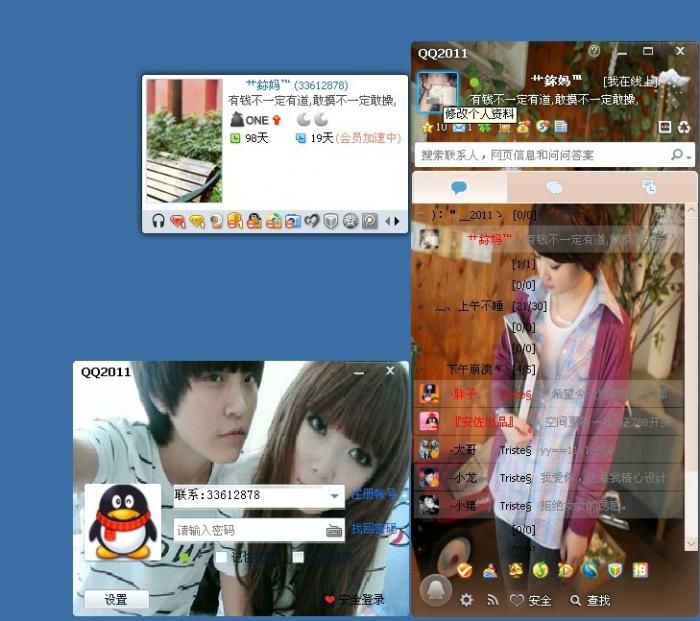Open the Paipai shopping icon
This screenshot has width=700, height=621.
(x=640, y=570)
